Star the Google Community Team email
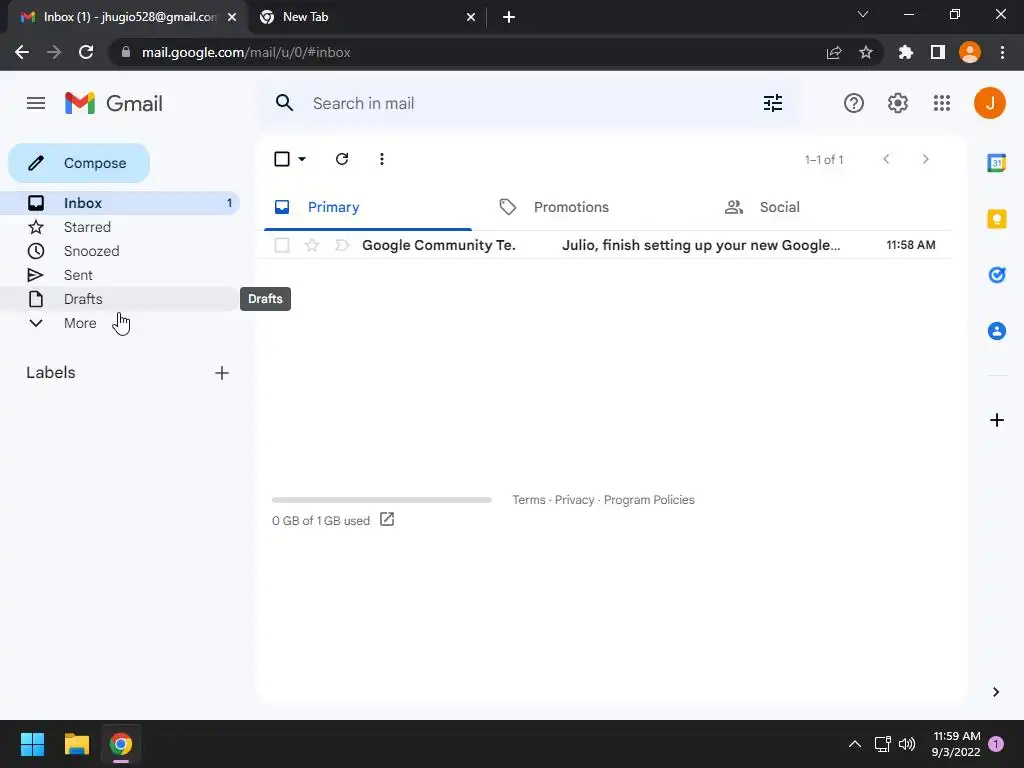The image size is (1024, 768). 312,245
